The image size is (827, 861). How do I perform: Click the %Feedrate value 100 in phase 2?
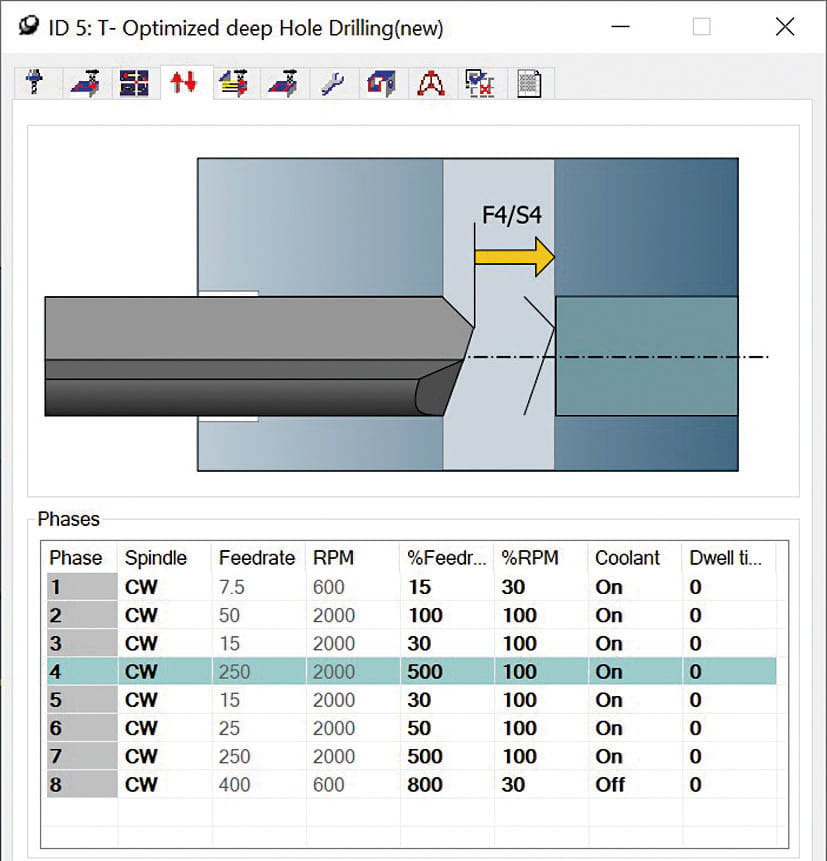pyautogui.click(x=426, y=615)
